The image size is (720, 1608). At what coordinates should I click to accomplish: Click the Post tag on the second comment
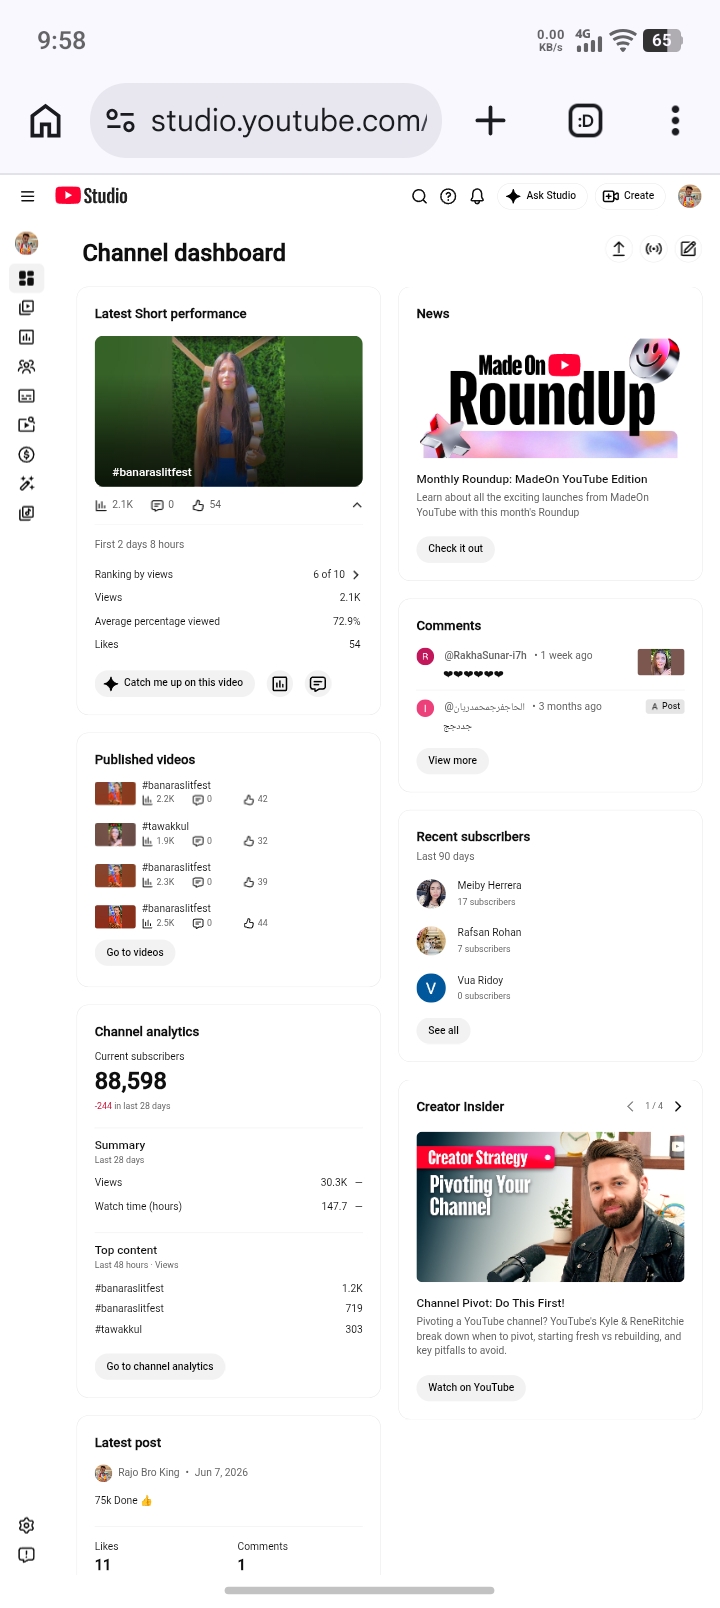click(665, 706)
